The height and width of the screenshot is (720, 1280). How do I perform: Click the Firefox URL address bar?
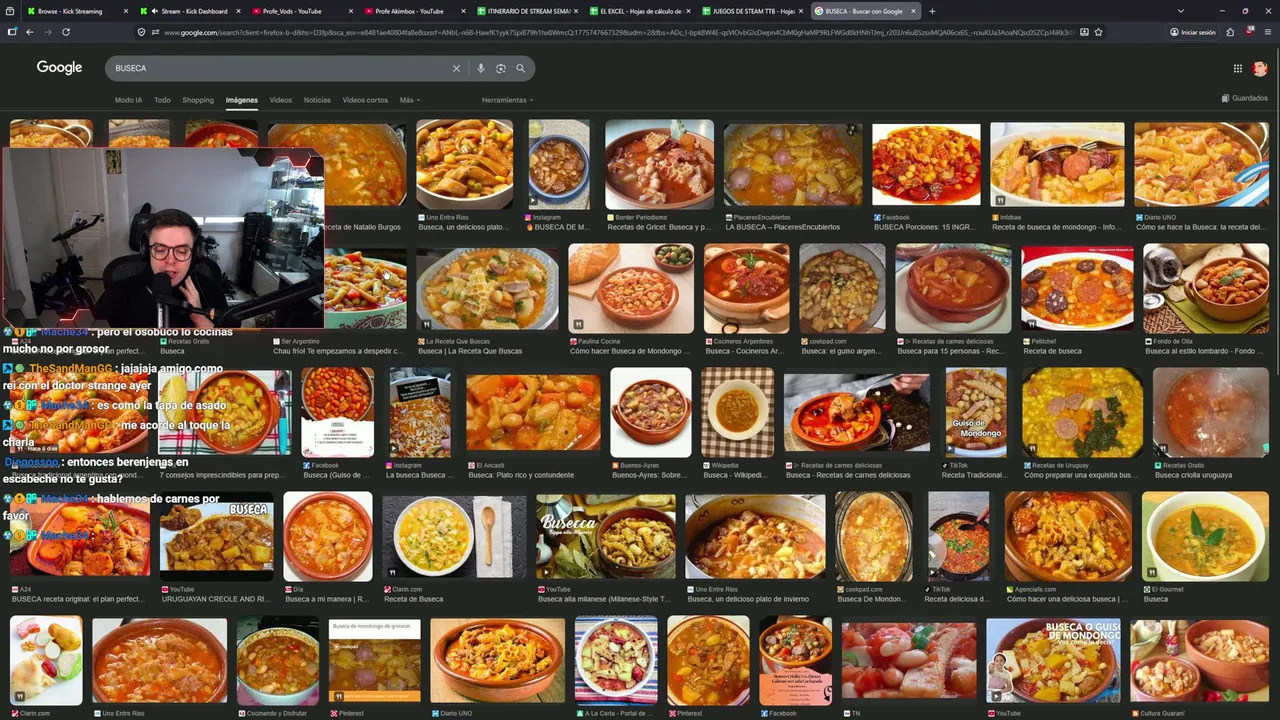tap(620, 32)
